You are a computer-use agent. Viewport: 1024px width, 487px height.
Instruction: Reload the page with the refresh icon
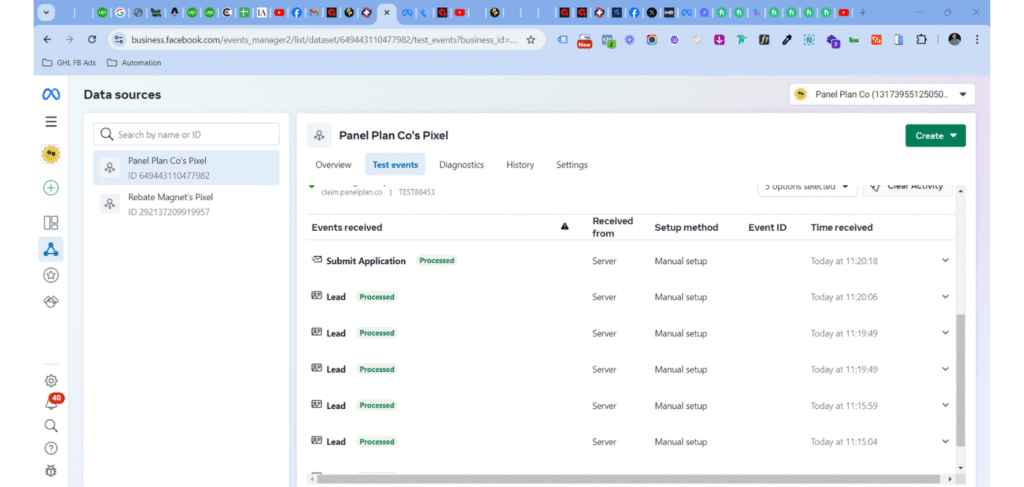click(92, 39)
